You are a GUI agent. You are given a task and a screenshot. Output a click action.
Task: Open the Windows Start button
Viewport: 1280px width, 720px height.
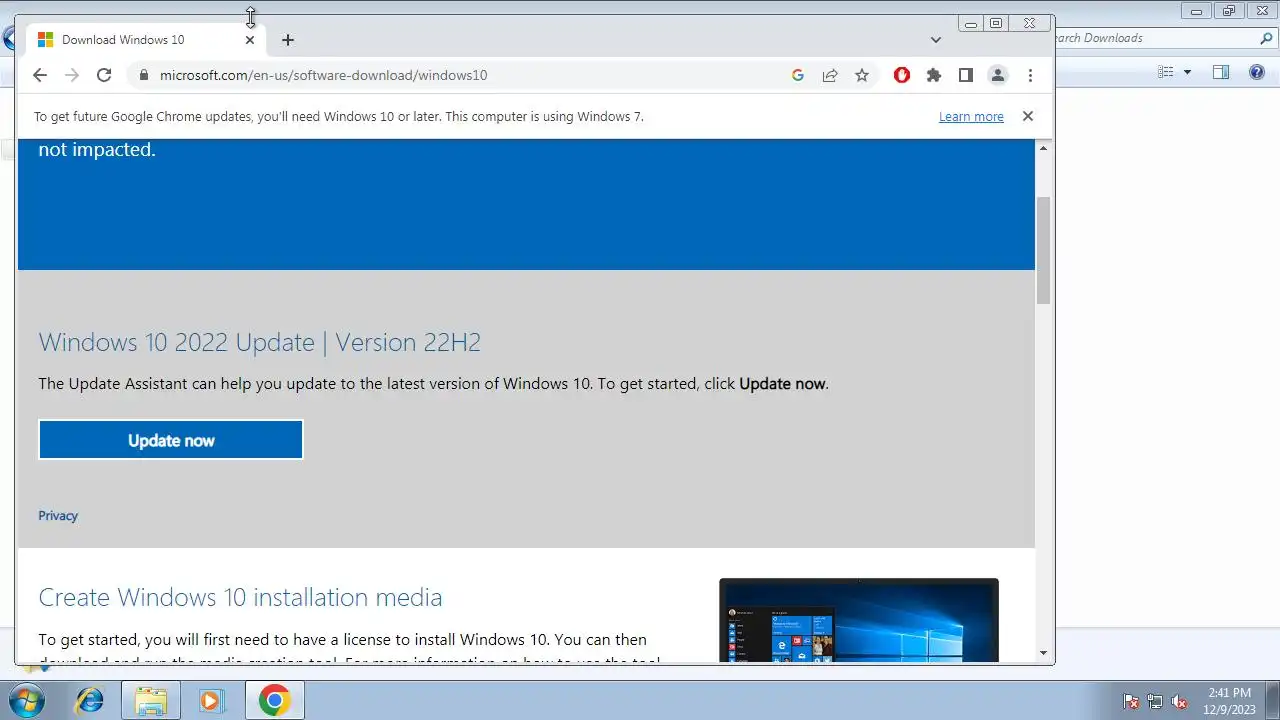(x=25, y=700)
